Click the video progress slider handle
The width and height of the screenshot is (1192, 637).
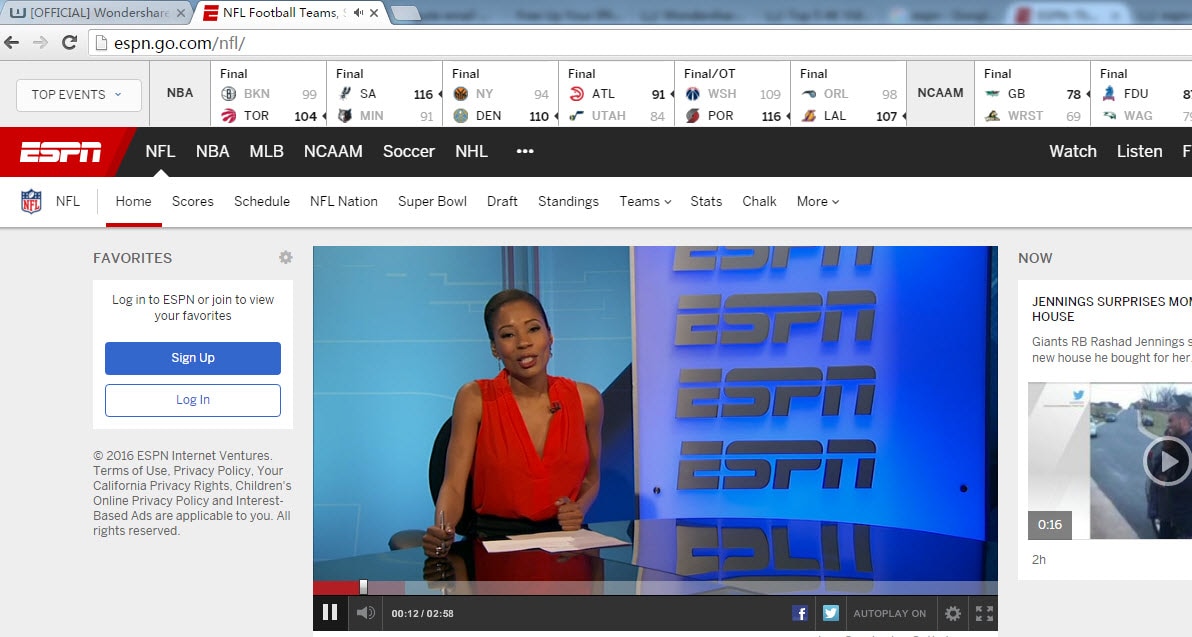coord(363,587)
